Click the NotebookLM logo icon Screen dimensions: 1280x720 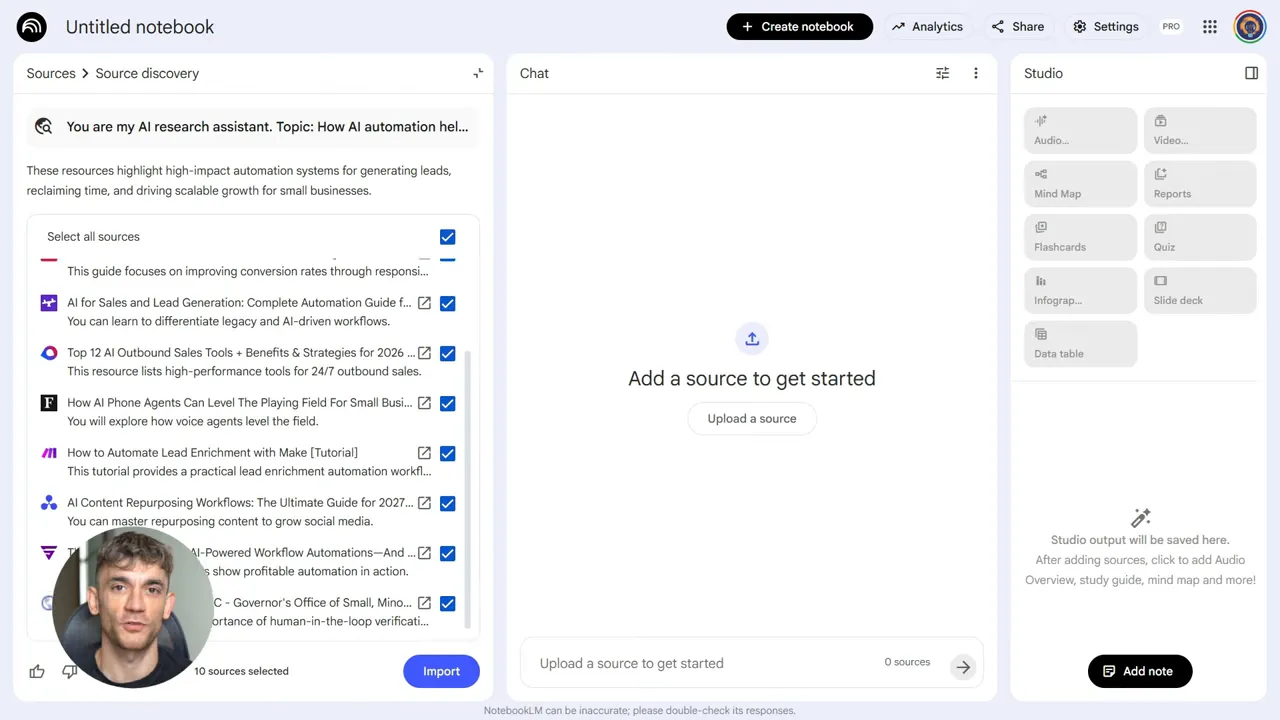[32, 27]
